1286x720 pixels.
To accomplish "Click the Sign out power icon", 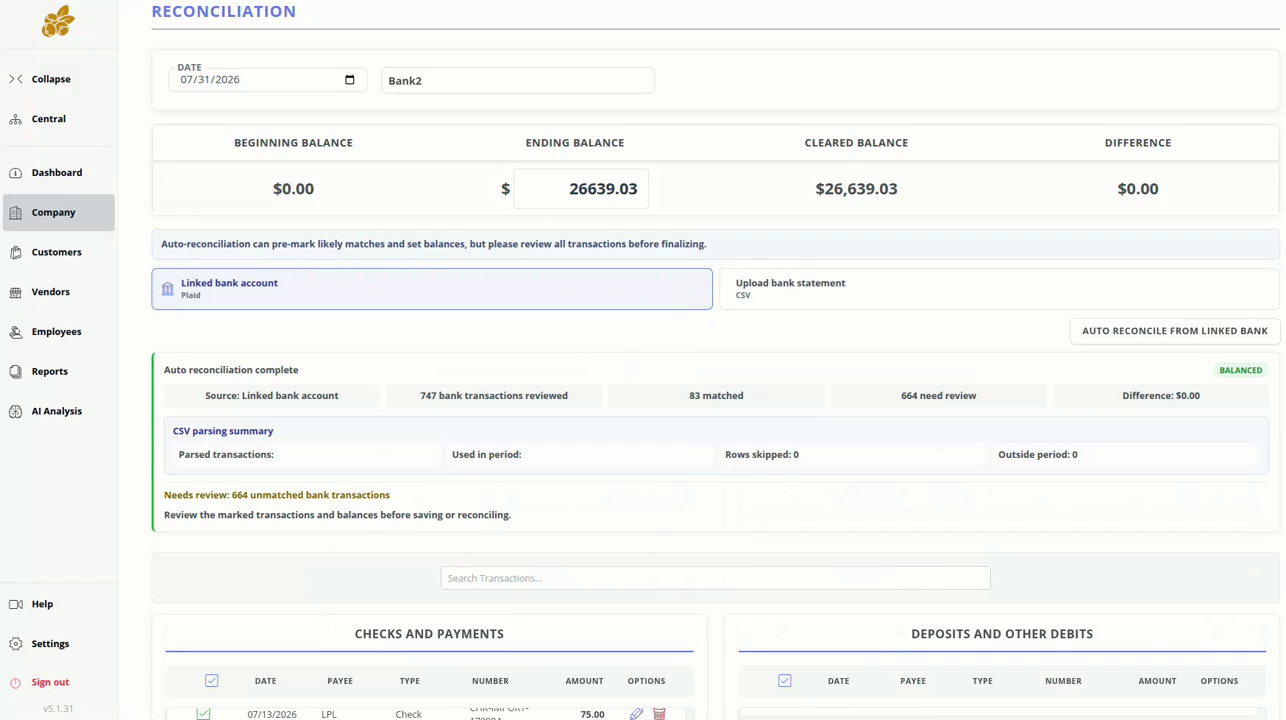I will point(15,683).
